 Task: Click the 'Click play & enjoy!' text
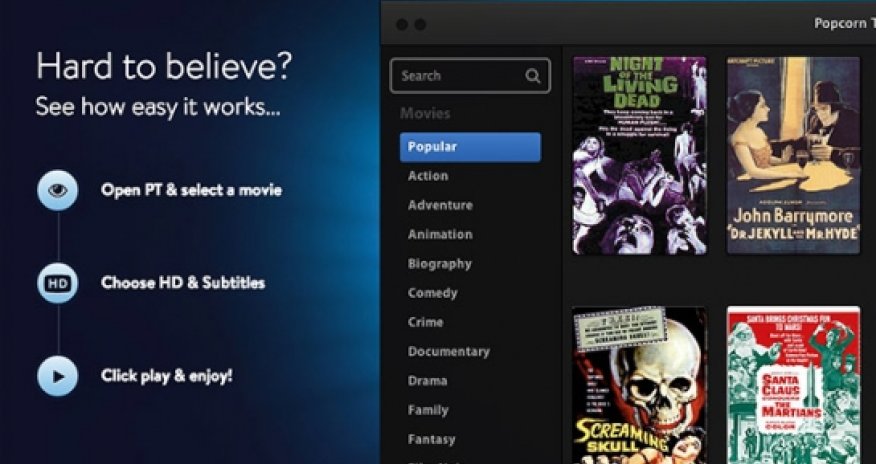pyautogui.click(x=166, y=376)
